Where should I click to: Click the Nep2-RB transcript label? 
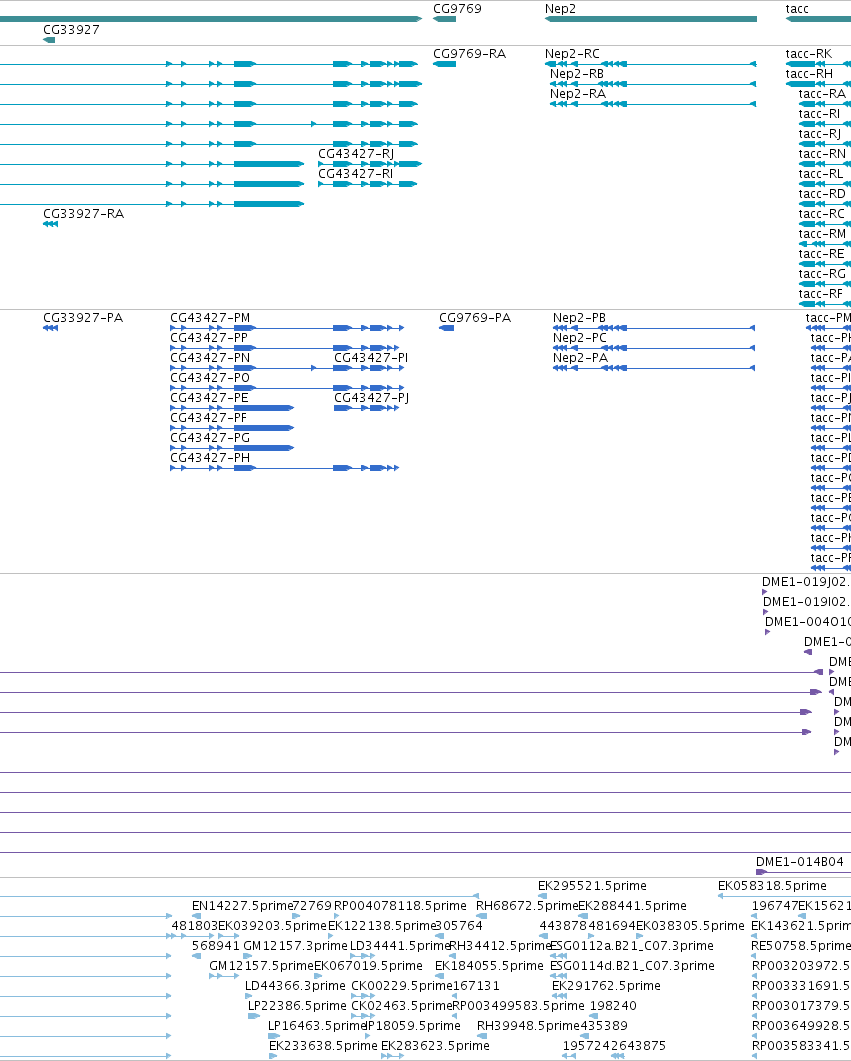(577, 74)
